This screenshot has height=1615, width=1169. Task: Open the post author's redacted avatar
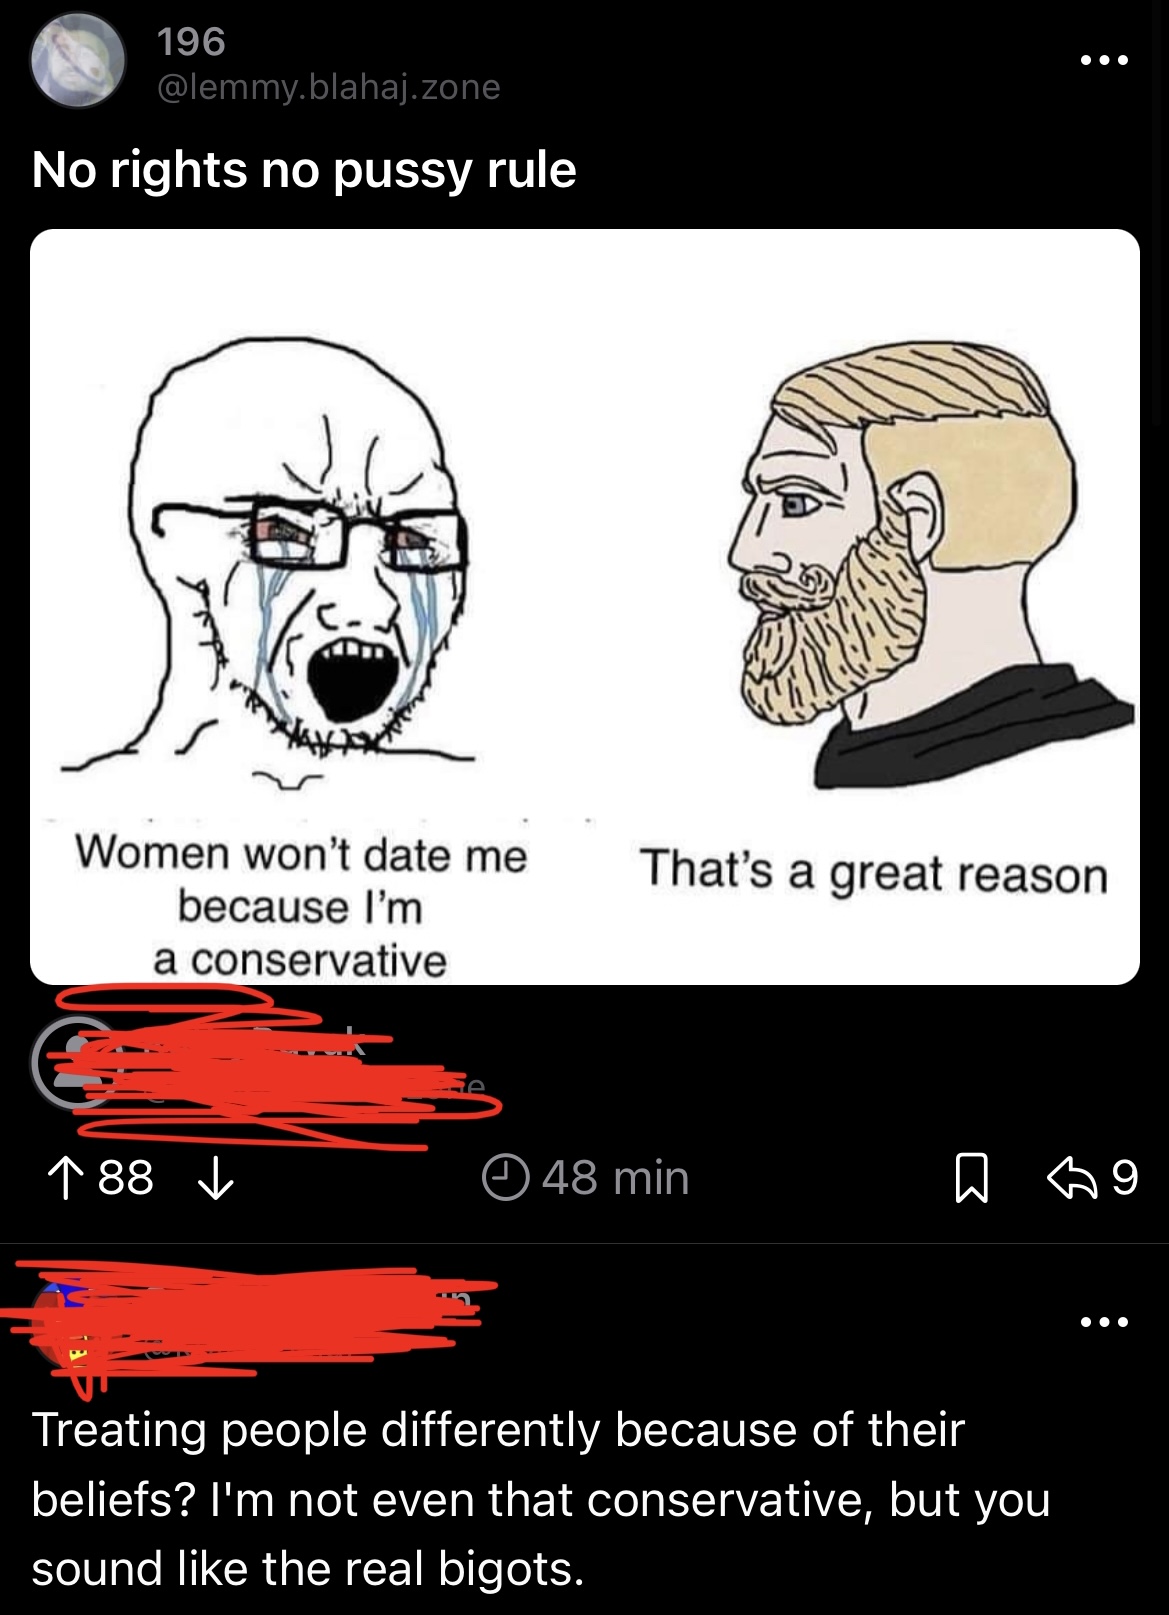pos(74,1063)
